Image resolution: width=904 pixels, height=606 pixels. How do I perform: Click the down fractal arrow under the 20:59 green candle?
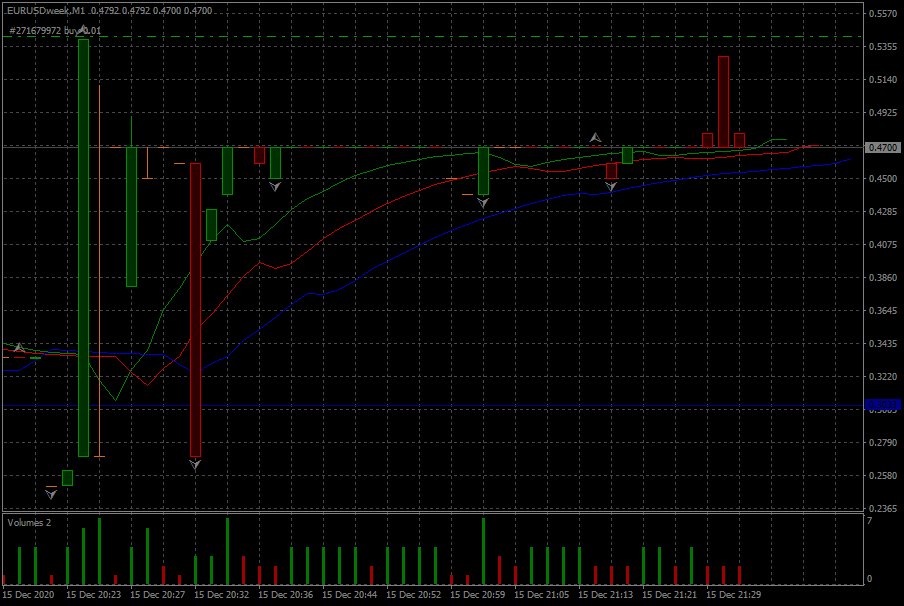(x=483, y=202)
